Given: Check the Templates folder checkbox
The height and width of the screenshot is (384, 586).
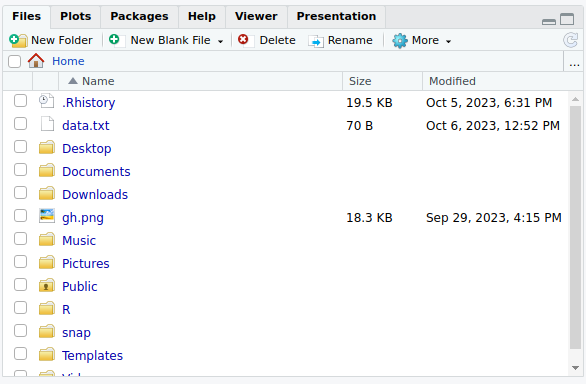Looking at the screenshot, I should point(20,354).
